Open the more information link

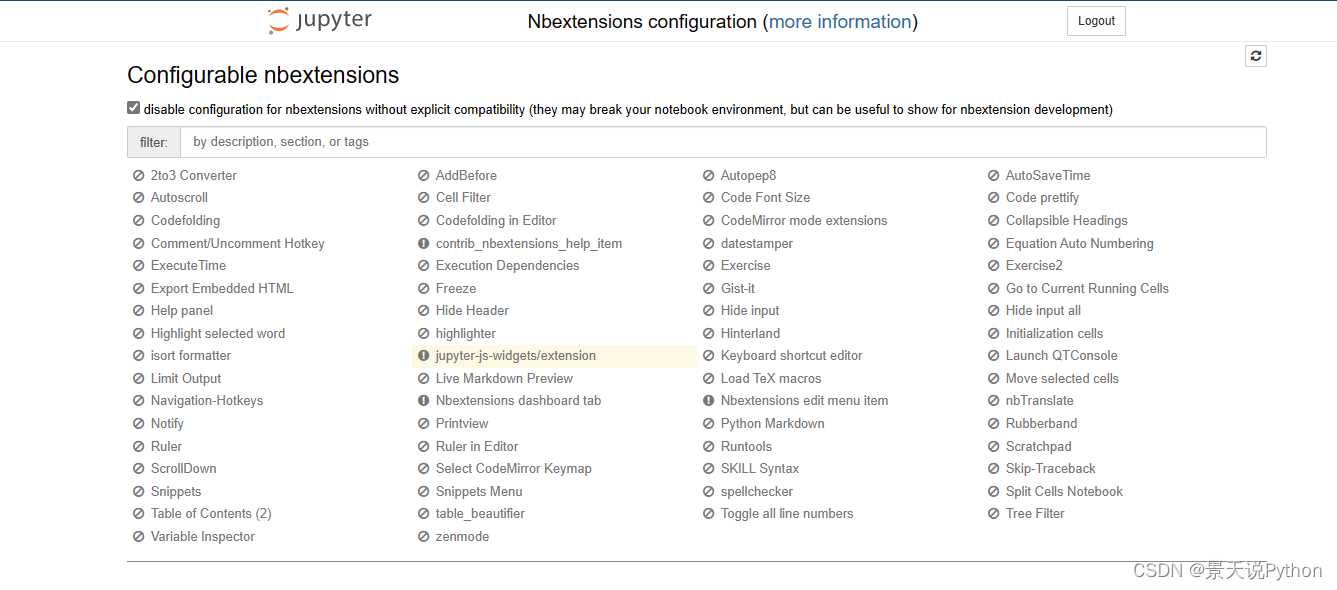[x=840, y=22]
